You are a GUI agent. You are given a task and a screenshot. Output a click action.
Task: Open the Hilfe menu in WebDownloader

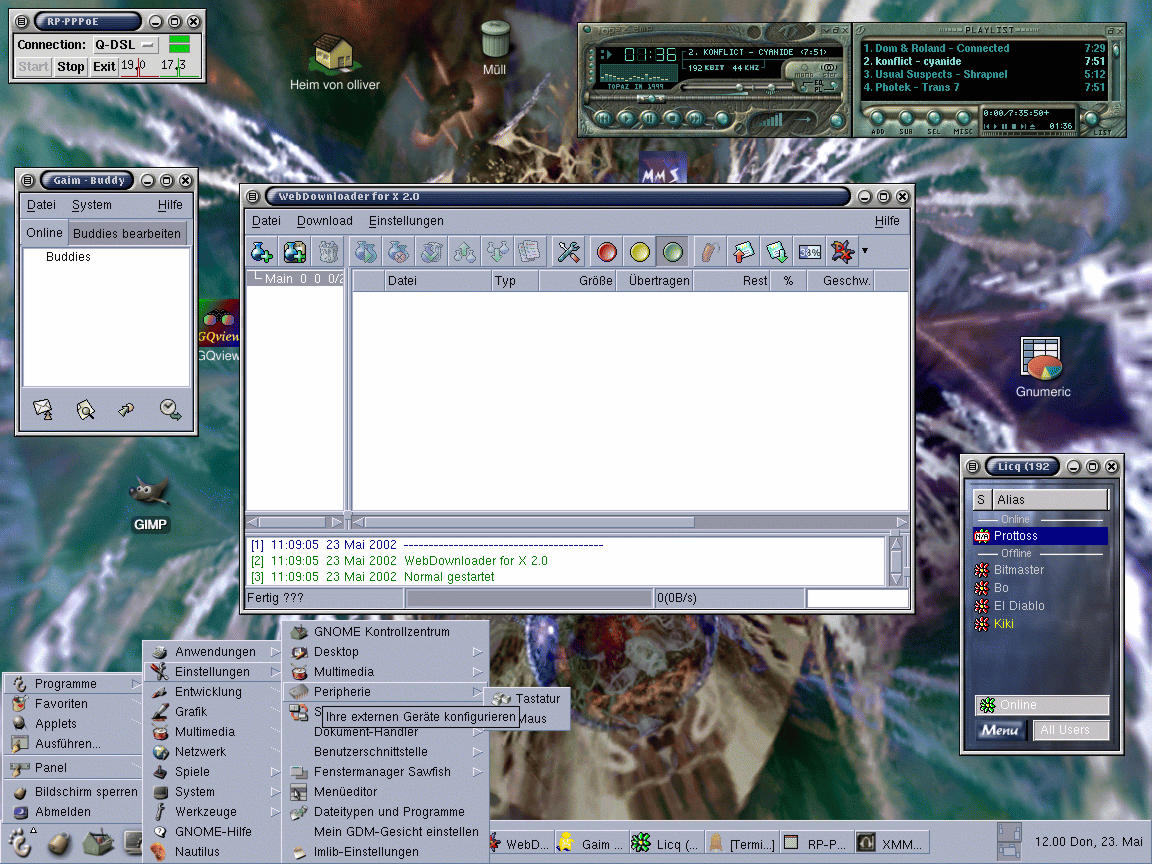[x=887, y=220]
